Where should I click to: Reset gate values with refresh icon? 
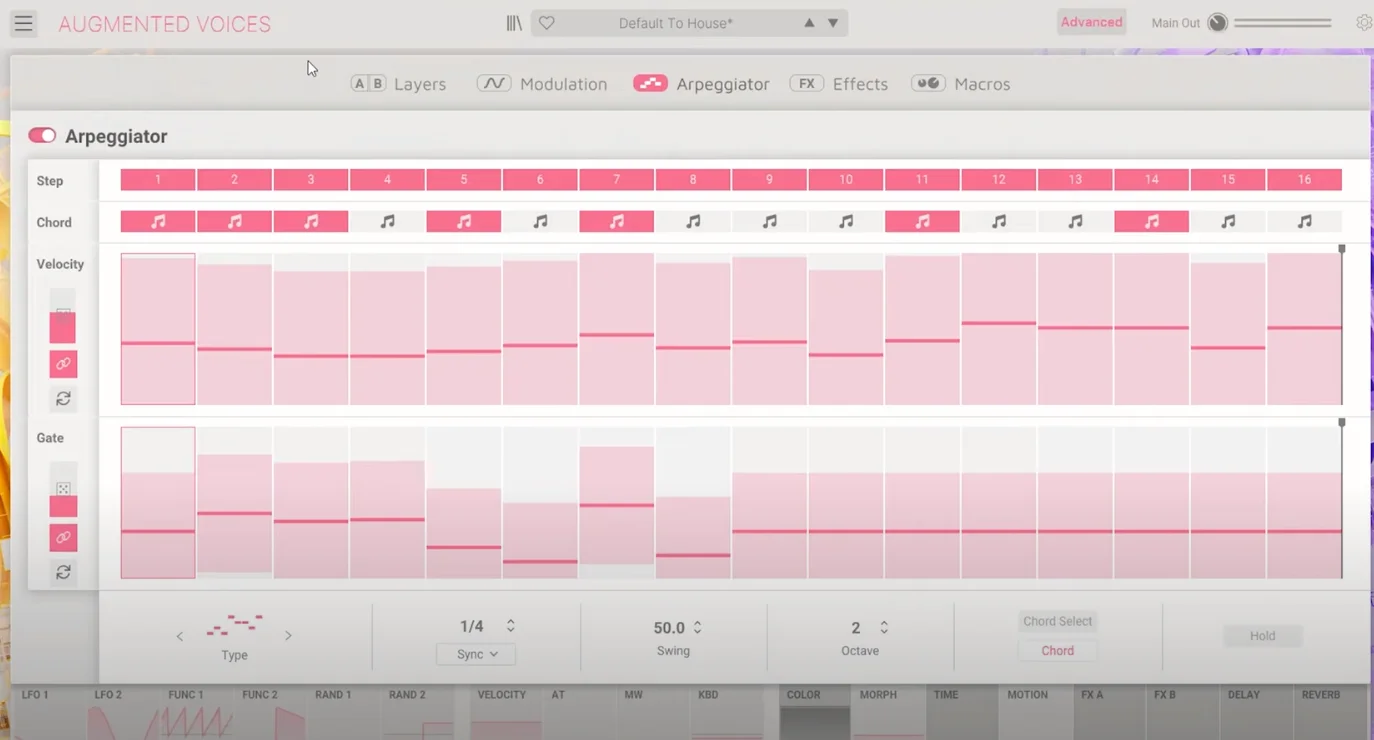pos(63,572)
